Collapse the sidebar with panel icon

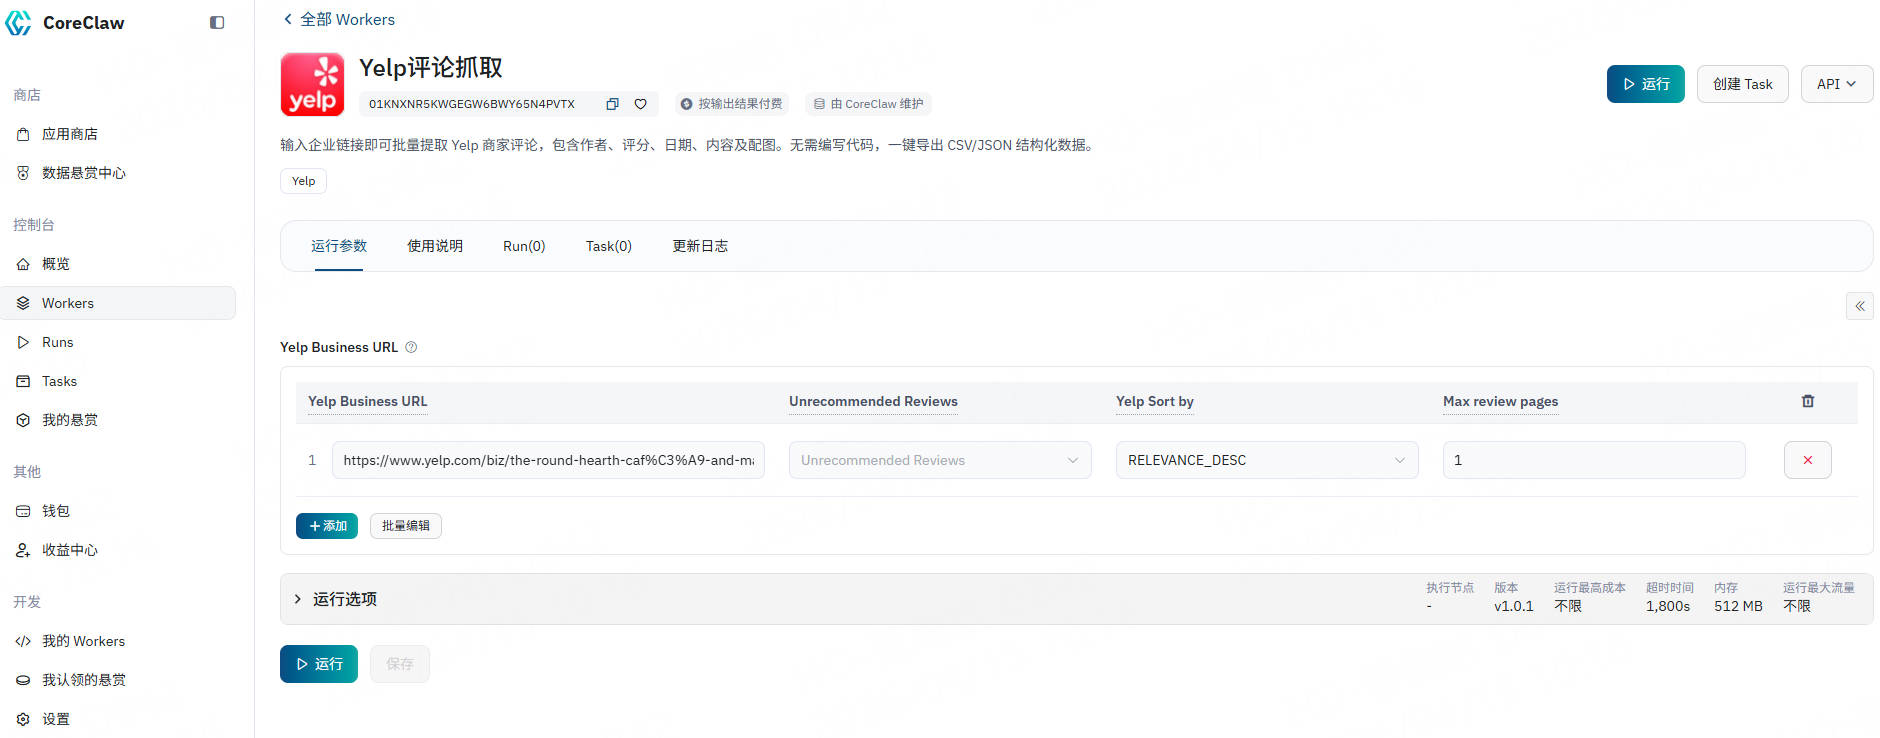217,23
